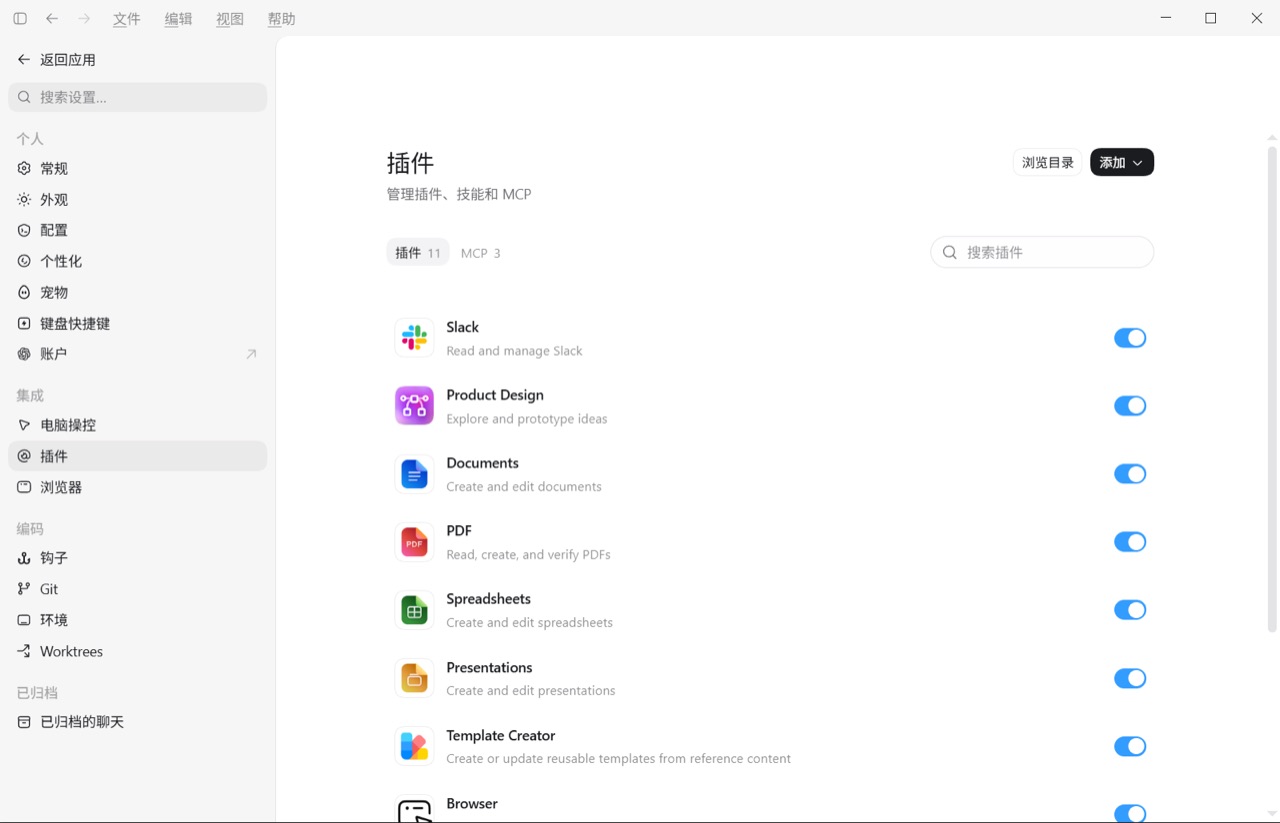Click the sidebar toggle icon
The image size is (1280, 823).
click(20, 19)
